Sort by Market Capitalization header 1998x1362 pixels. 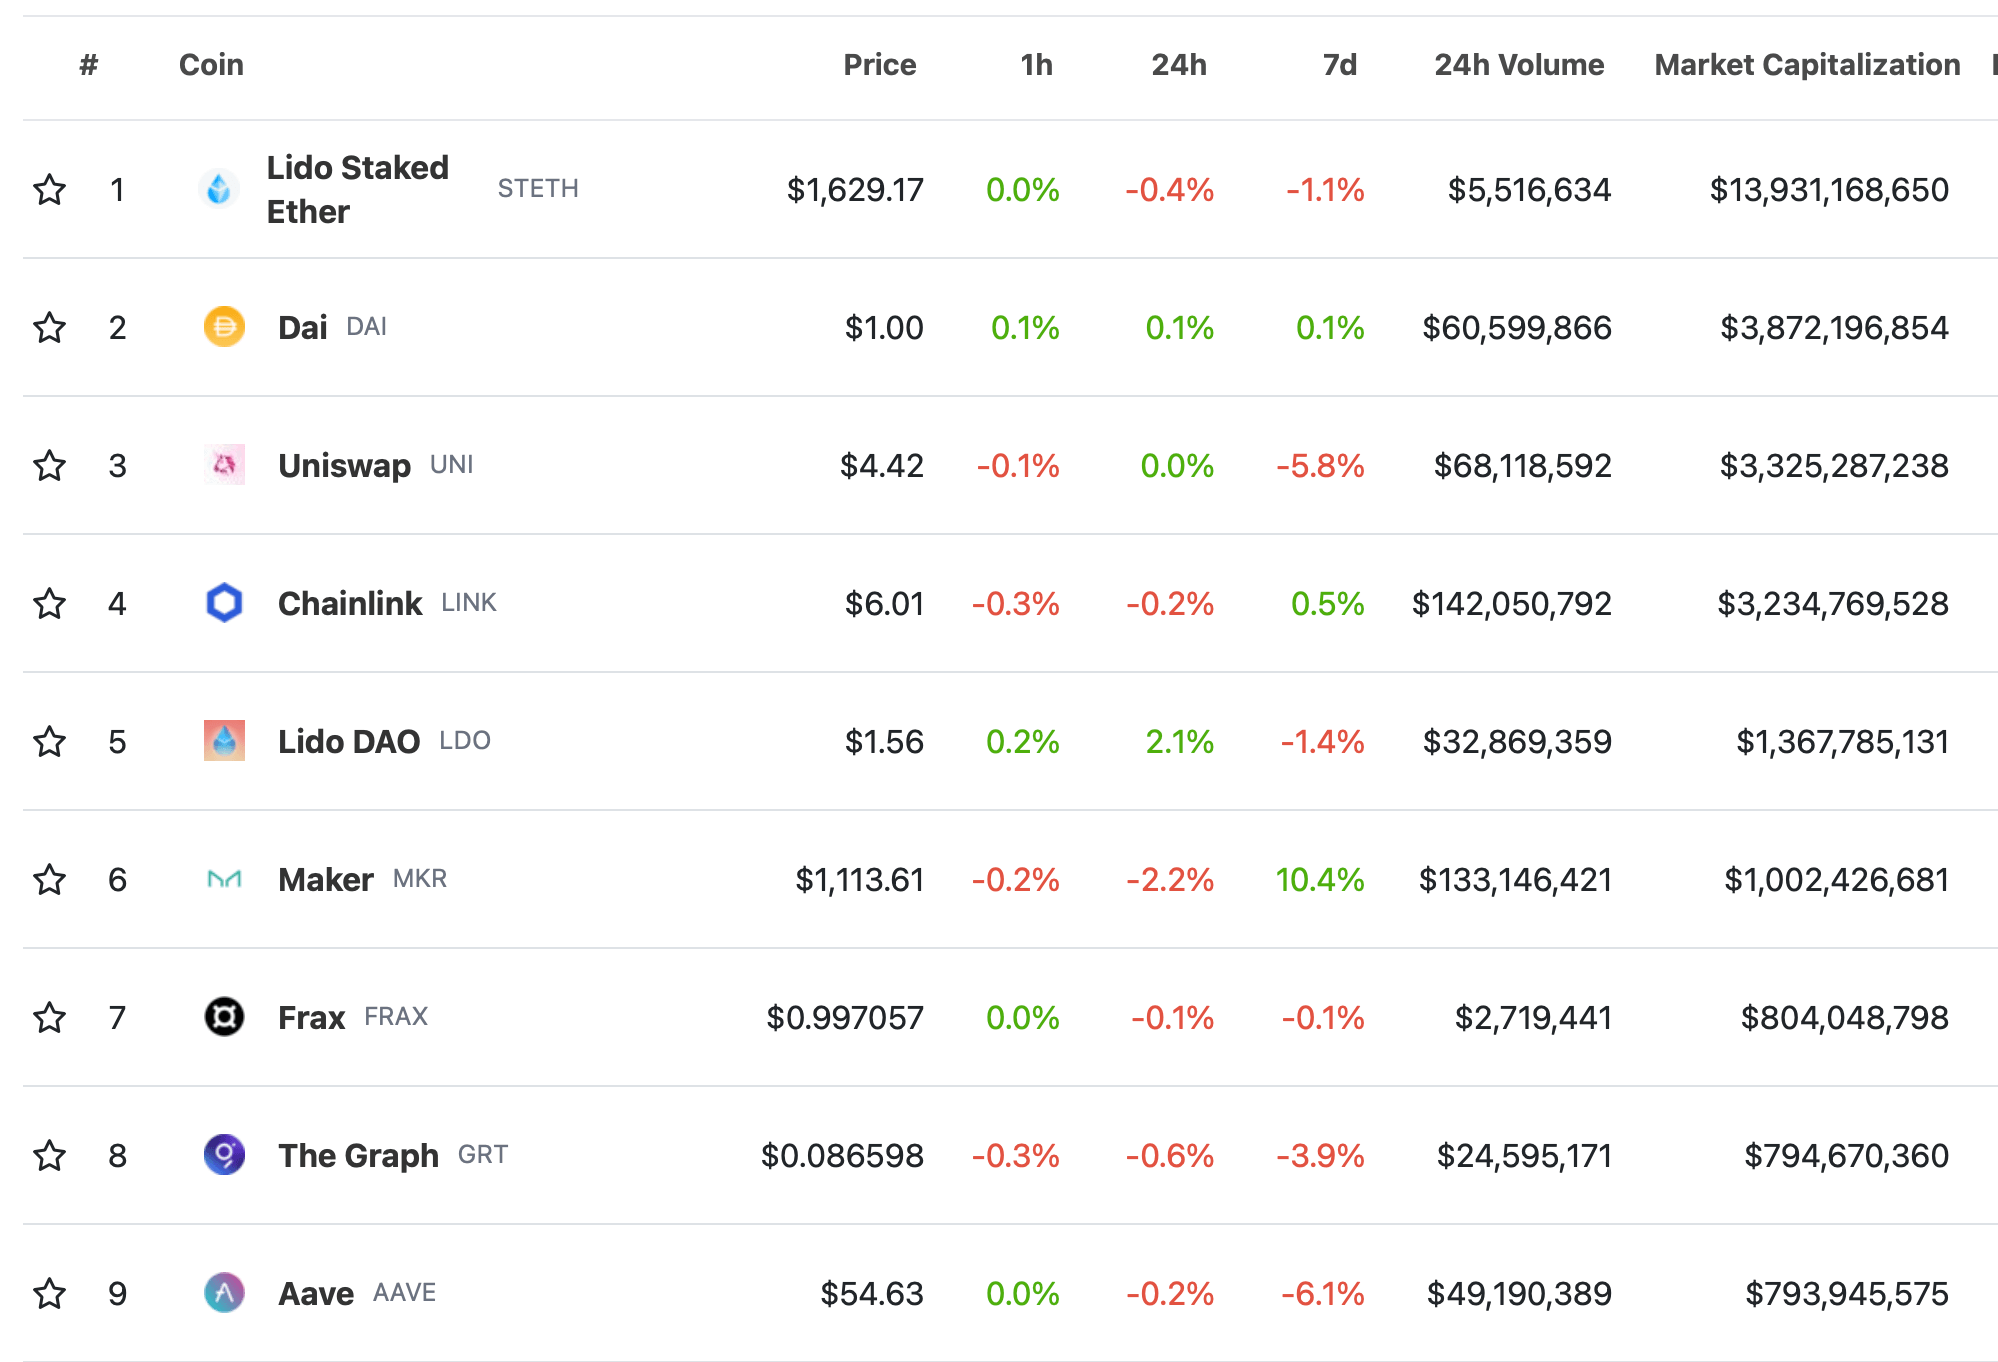[x=1806, y=65]
